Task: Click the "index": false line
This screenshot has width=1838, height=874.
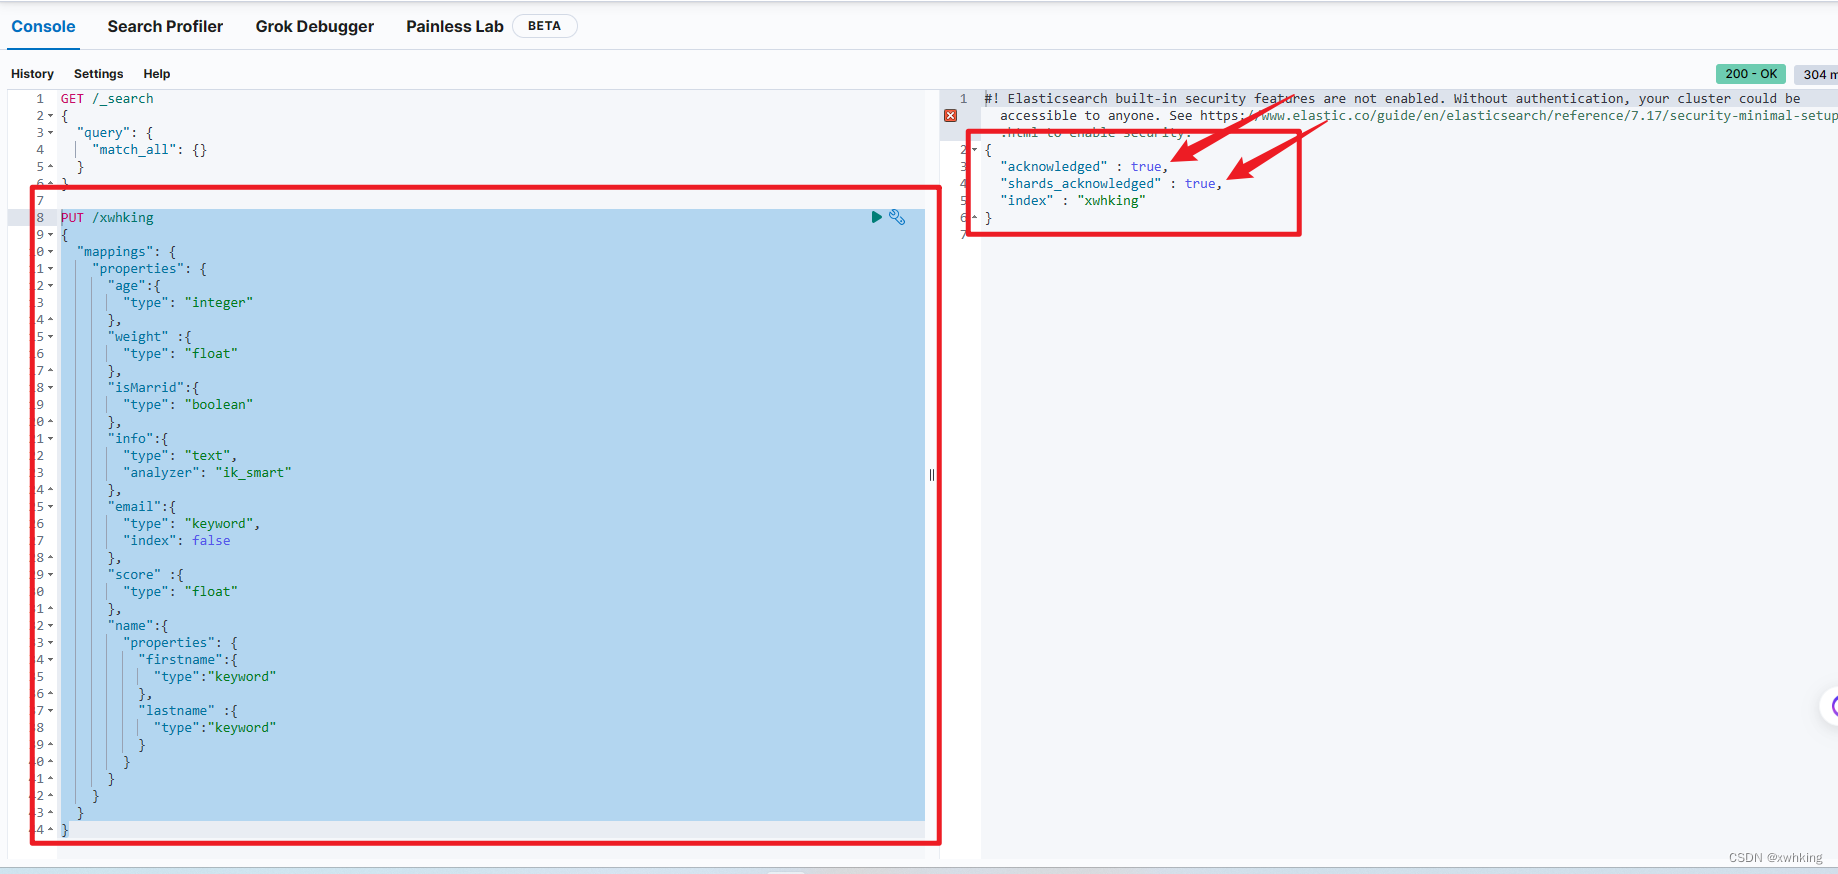Action: pyautogui.click(x=177, y=541)
